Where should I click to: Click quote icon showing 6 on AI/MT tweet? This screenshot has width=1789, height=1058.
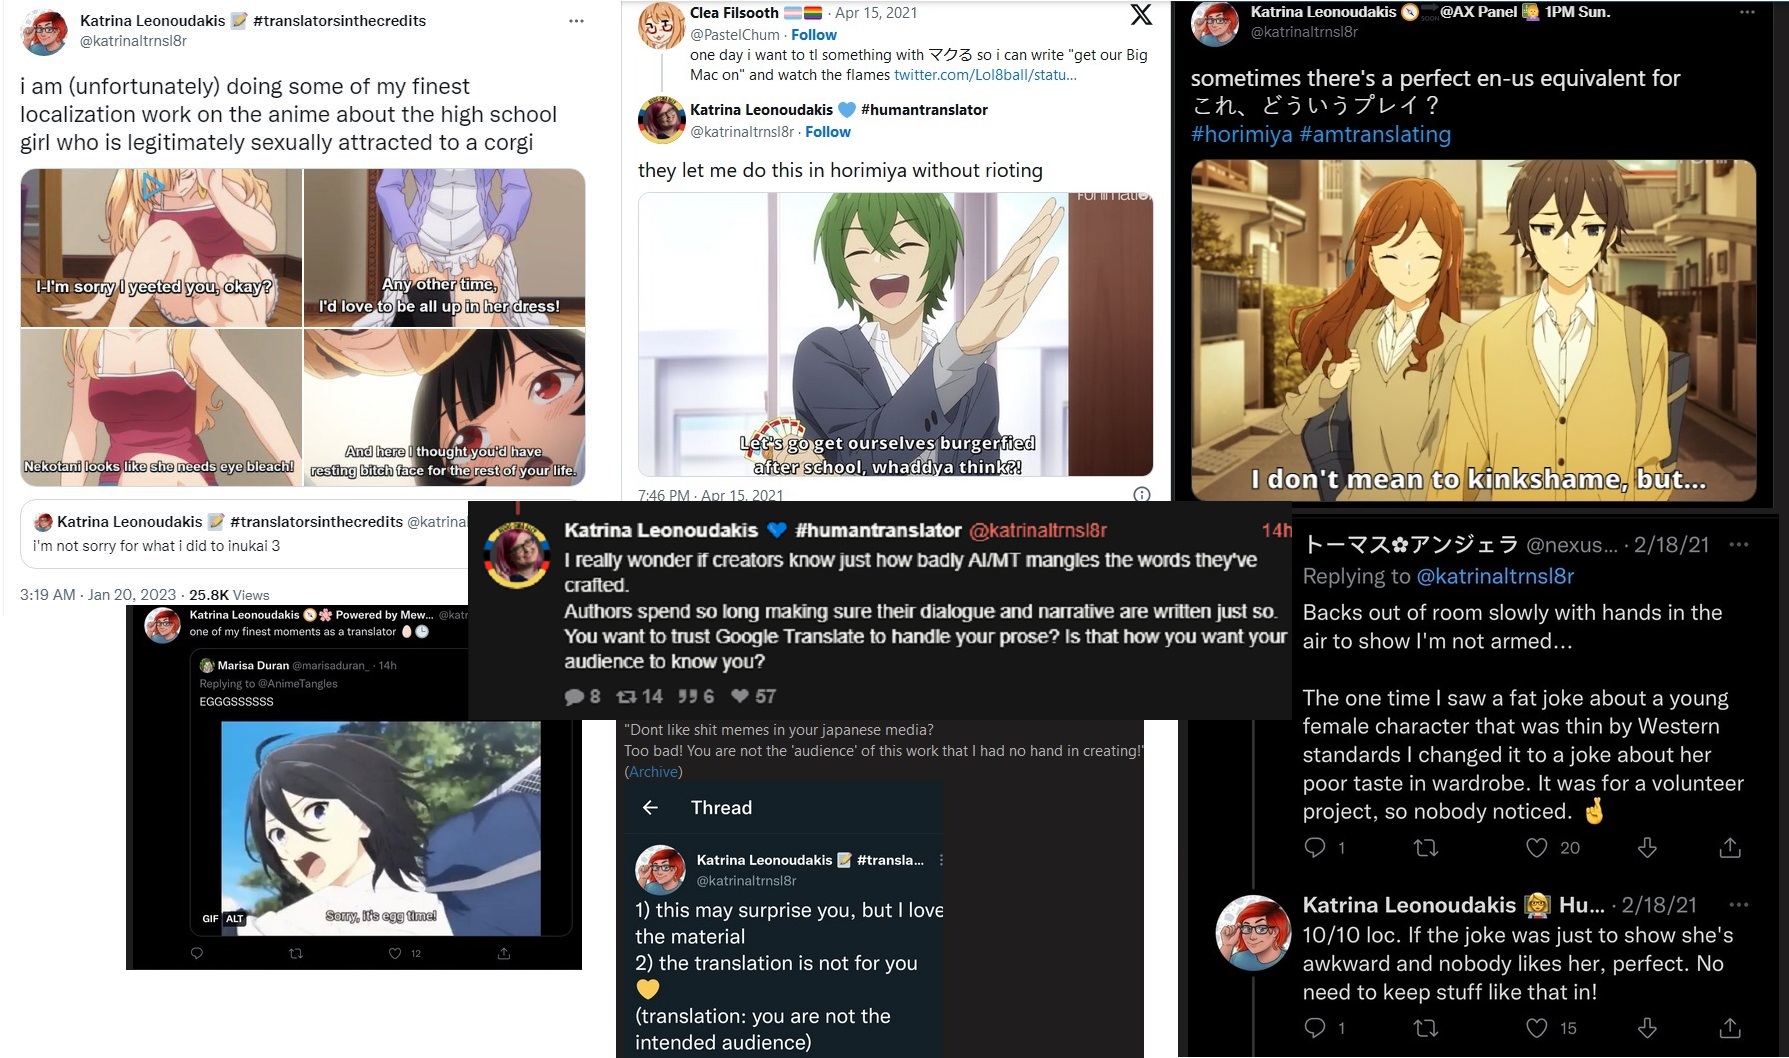pos(688,696)
